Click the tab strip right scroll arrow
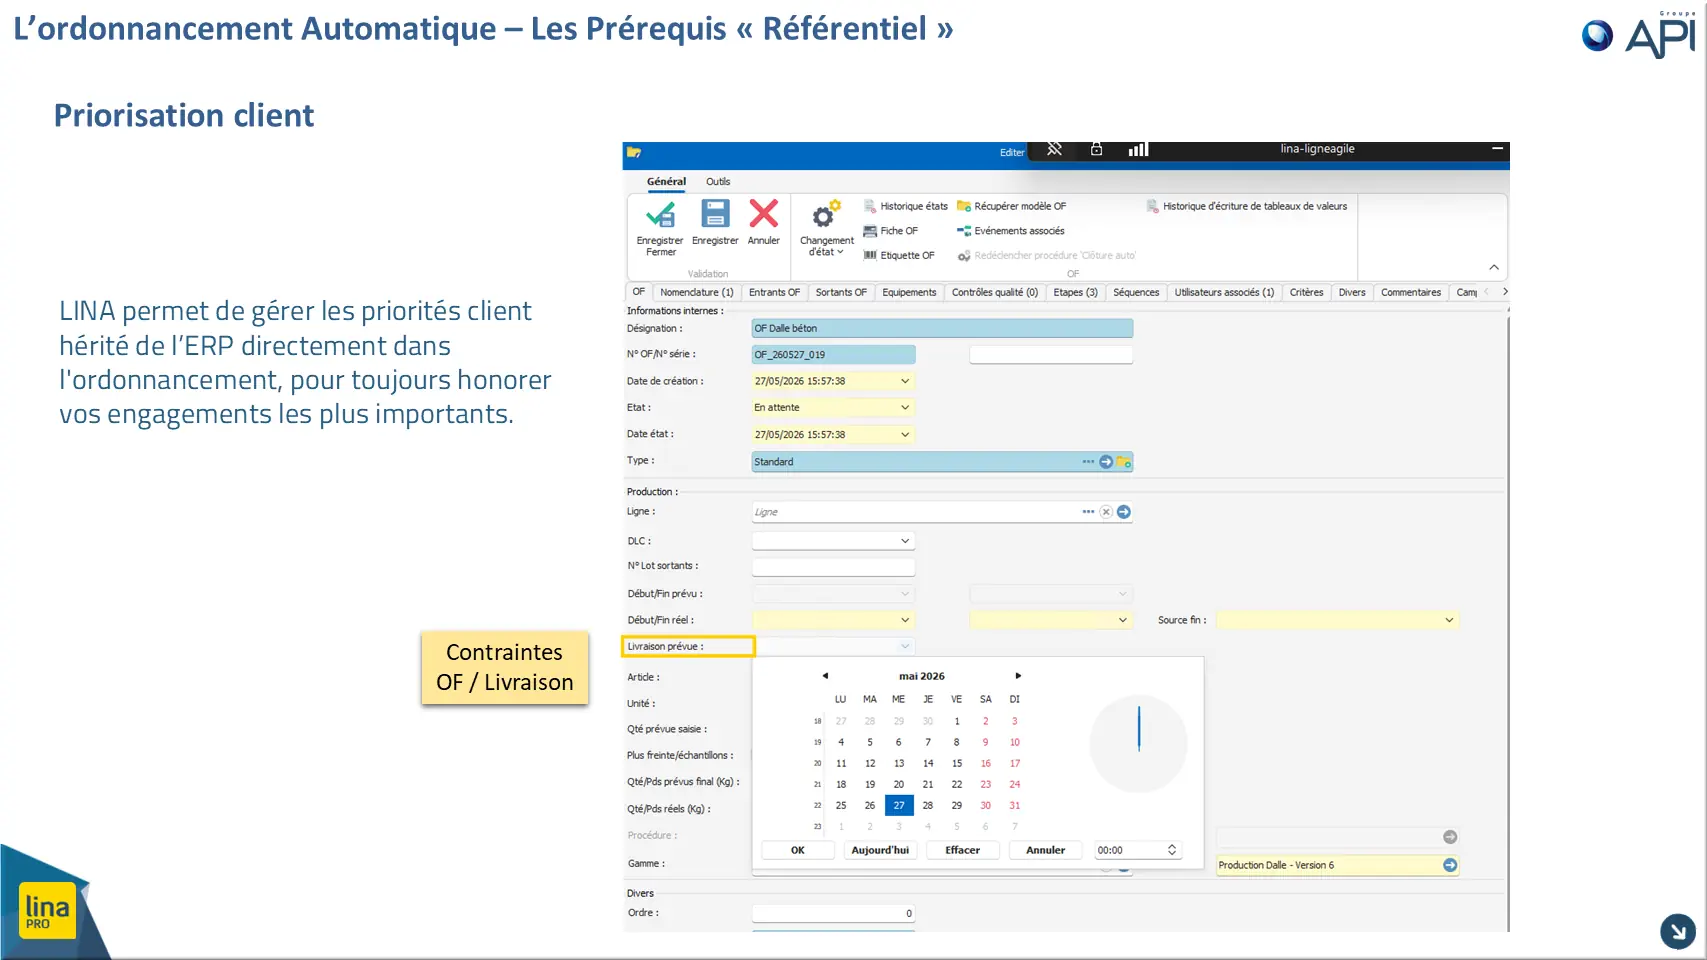The height and width of the screenshot is (960, 1707). tap(1504, 292)
